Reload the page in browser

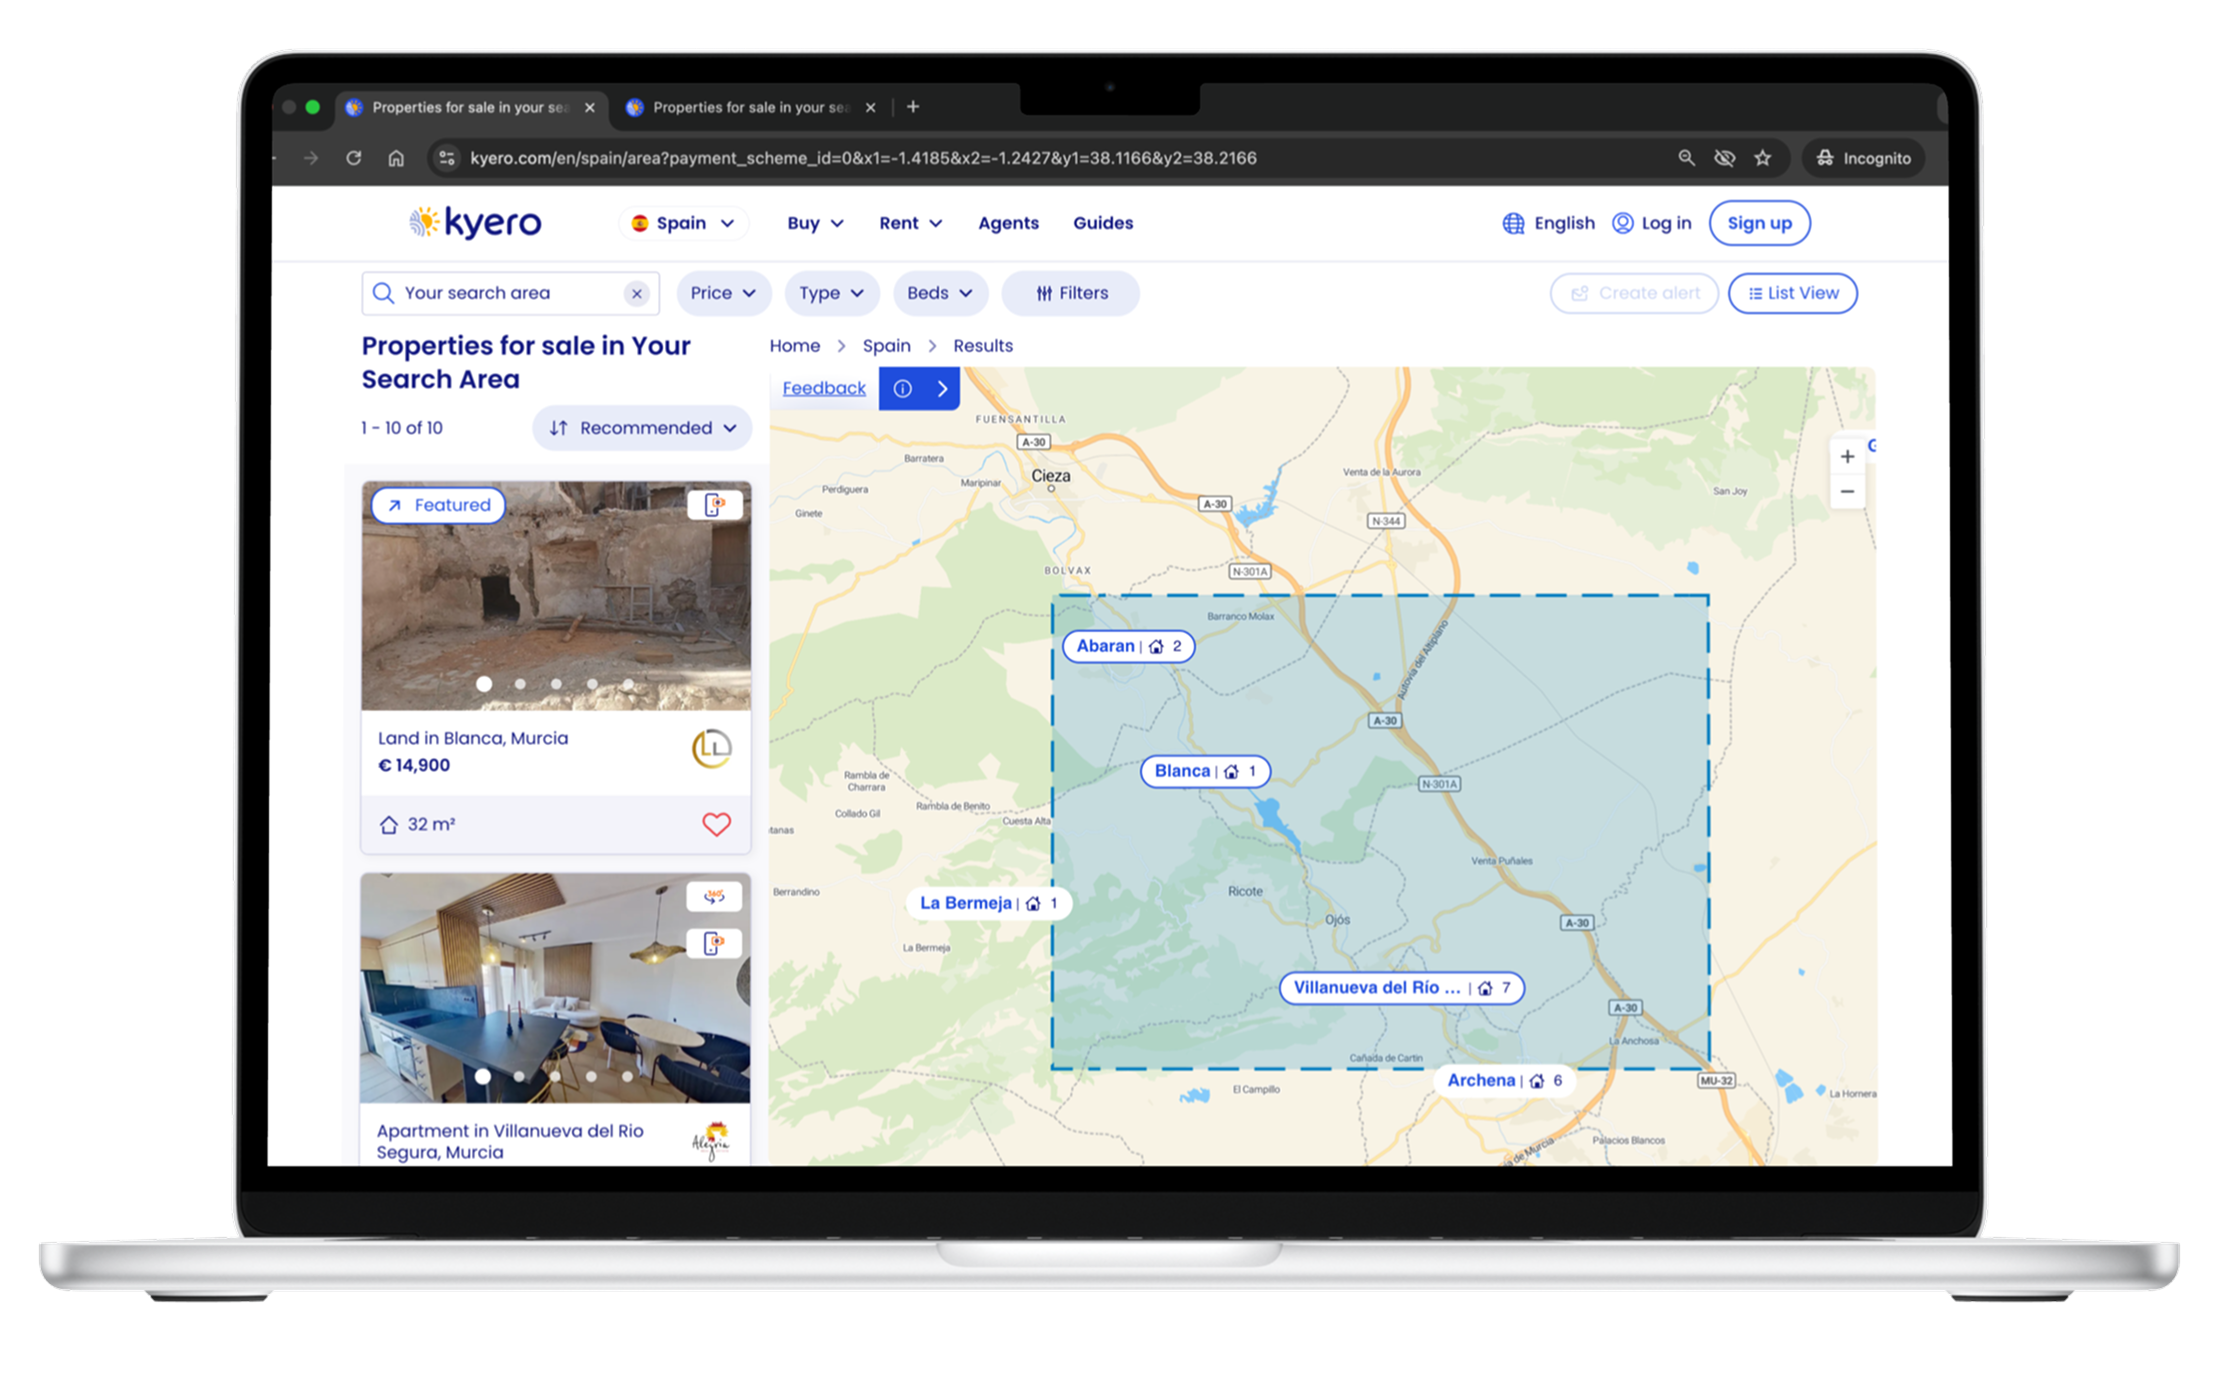click(354, 158)
